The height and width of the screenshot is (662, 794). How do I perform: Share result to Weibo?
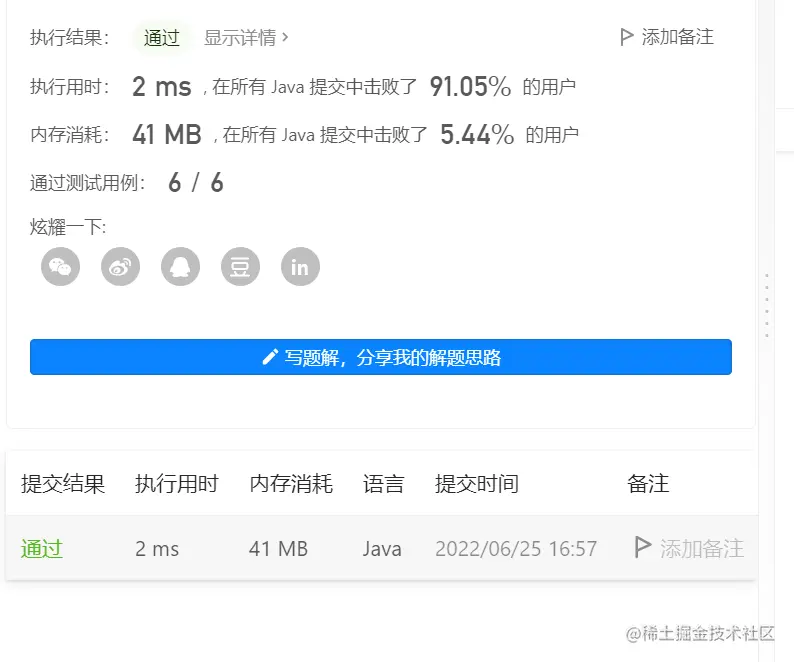tap(121, 266)
